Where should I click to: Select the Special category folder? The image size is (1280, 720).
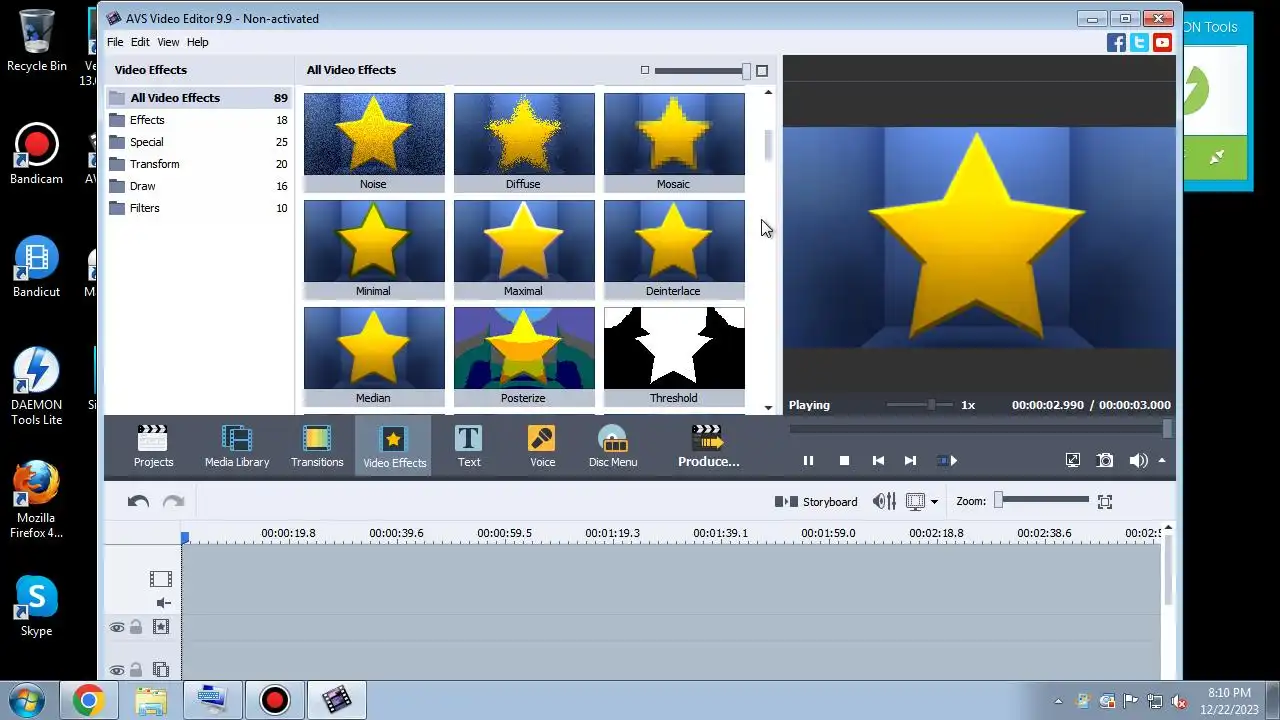pos(198,142)
